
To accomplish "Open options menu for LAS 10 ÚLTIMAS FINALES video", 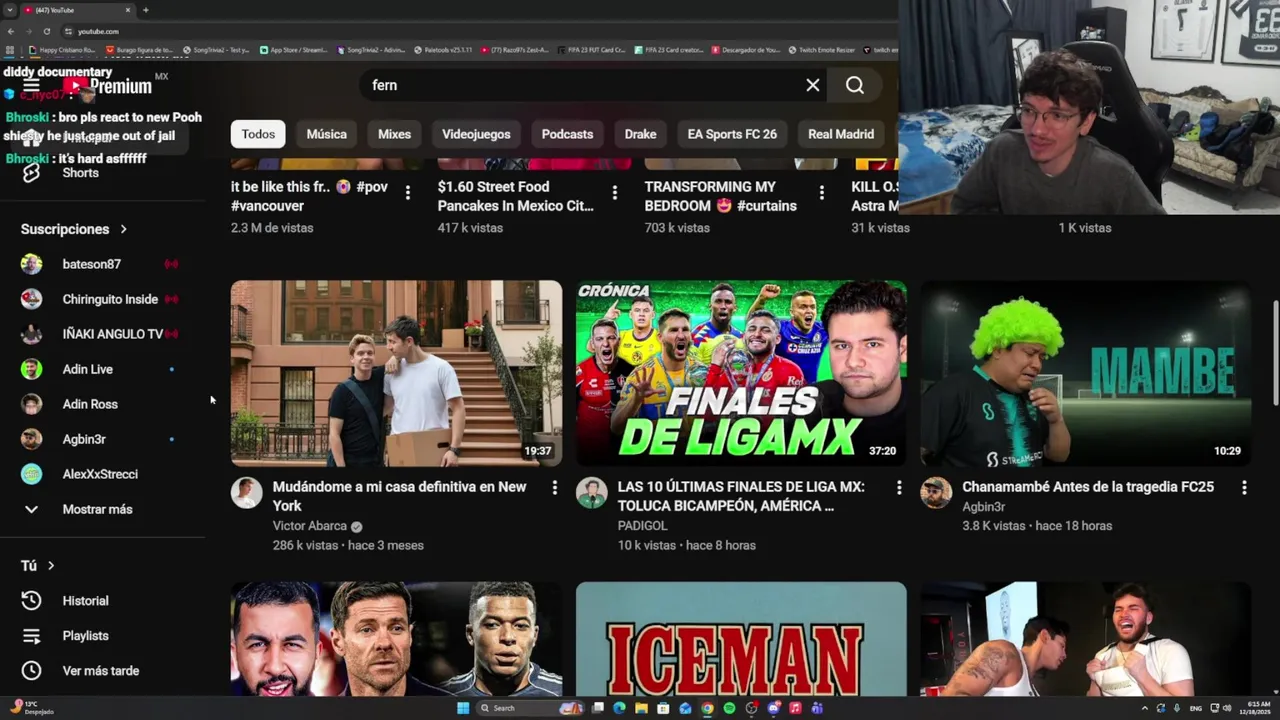I will (899, 488).
